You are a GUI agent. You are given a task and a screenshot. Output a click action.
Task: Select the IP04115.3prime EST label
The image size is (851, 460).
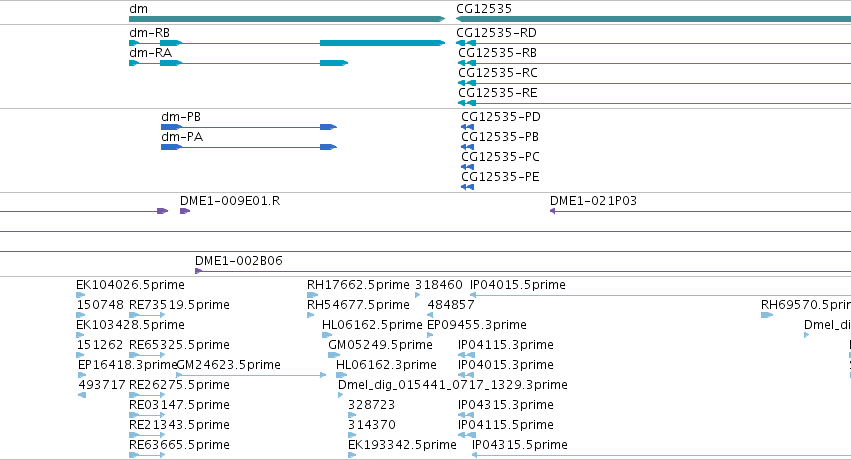[x=506, y=345]
